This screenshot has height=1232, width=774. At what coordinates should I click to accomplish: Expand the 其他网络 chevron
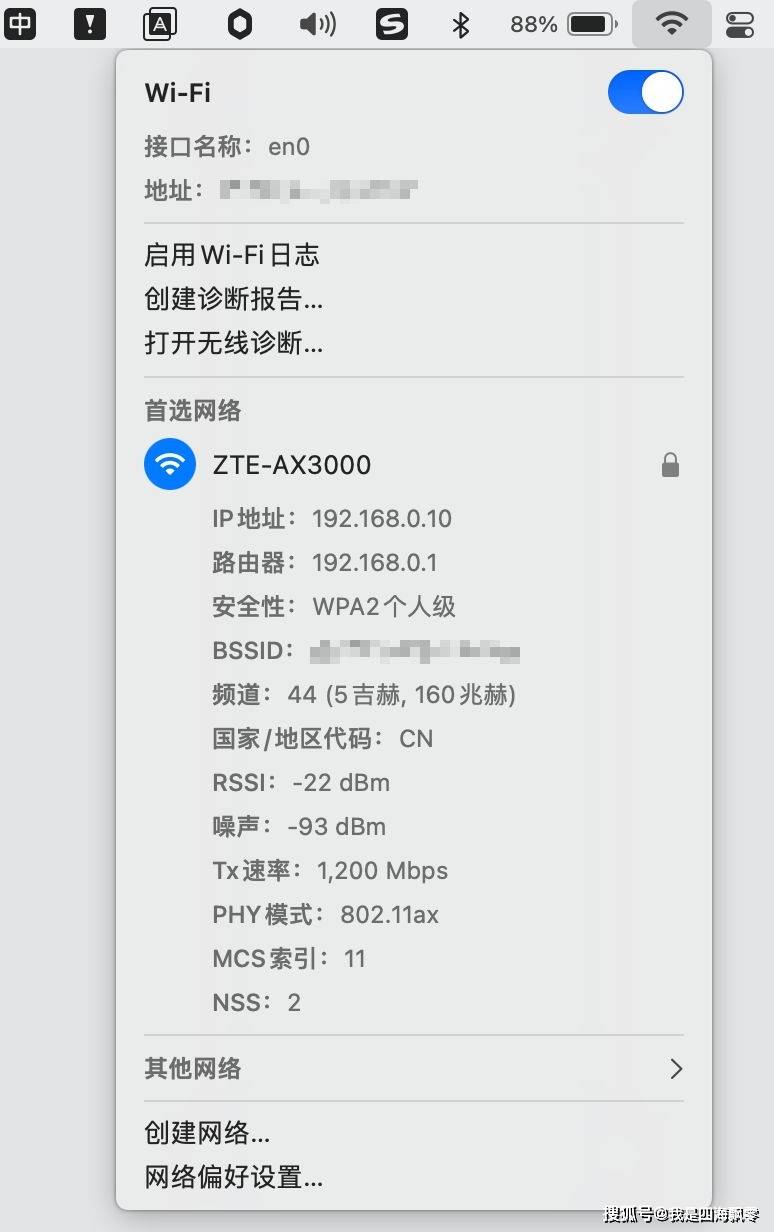pos(676,1069)
